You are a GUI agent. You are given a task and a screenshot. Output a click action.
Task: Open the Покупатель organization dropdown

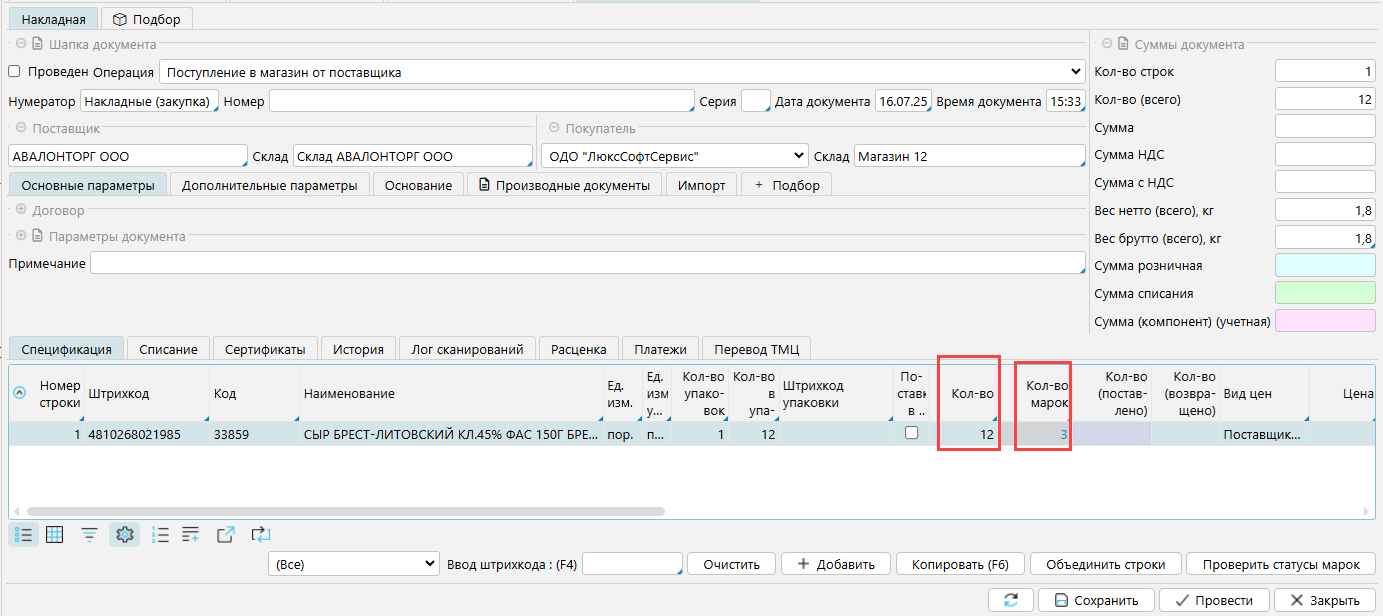pyautogui.click(x=674, y=156)
